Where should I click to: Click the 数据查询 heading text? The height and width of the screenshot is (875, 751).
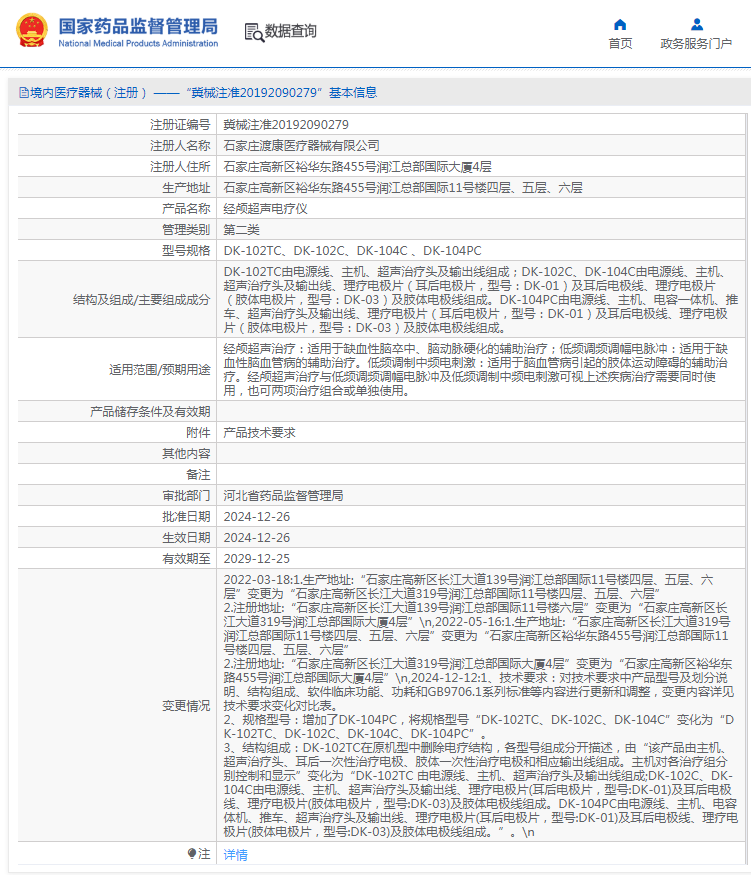291,31
